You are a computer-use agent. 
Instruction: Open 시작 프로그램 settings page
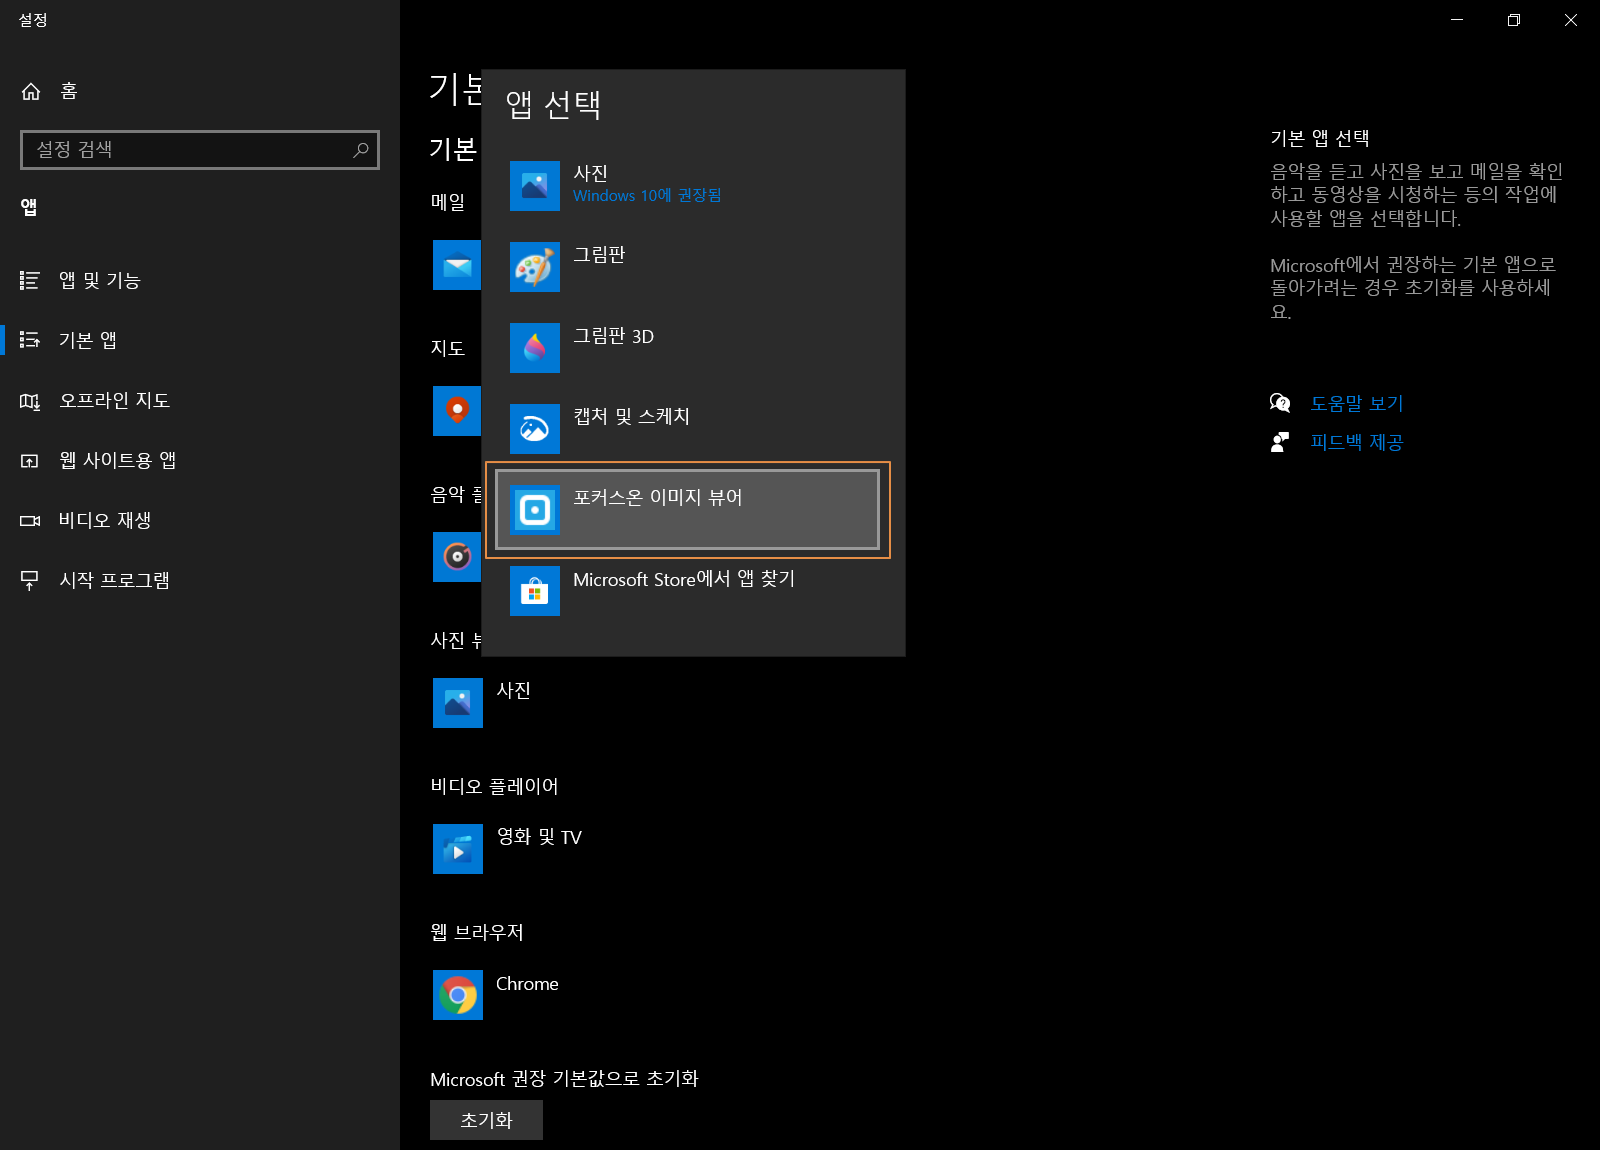(x=200, y=580)
